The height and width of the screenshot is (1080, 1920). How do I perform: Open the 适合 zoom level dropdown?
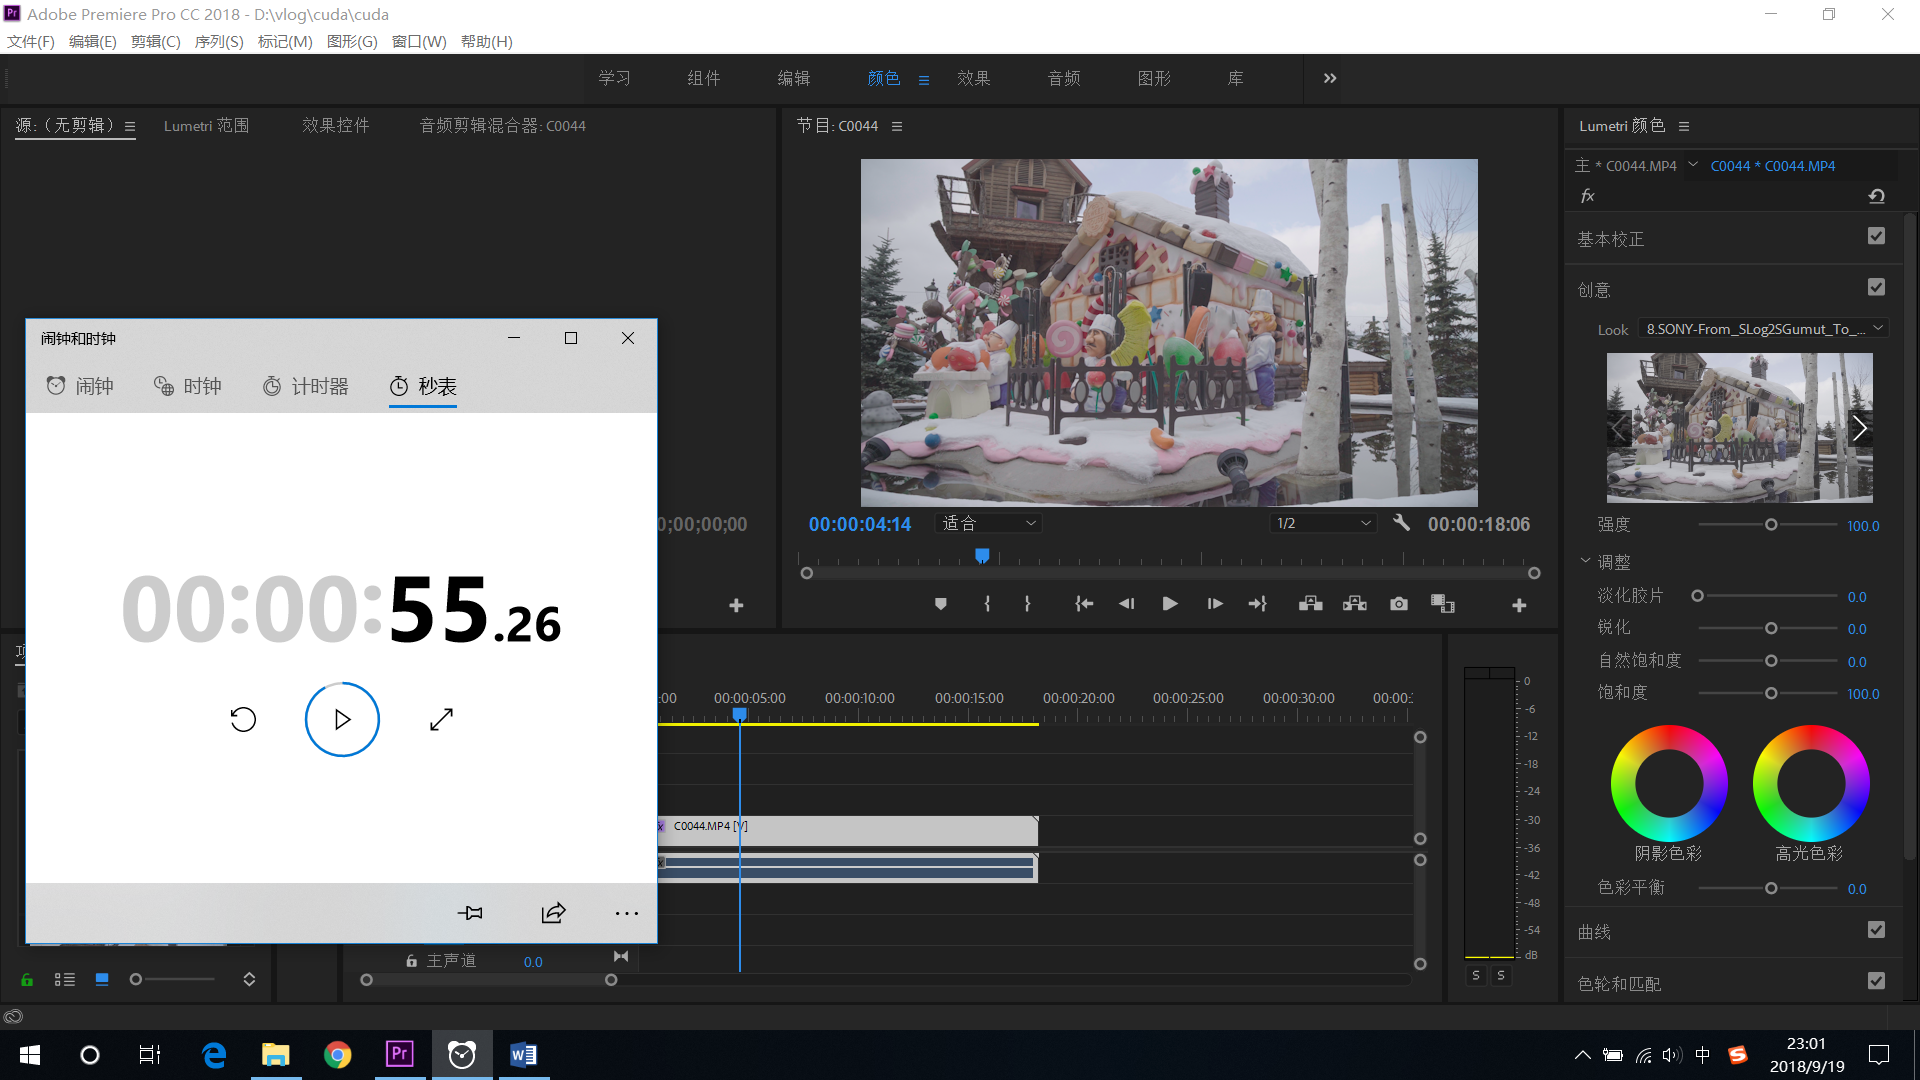click(x=988, y=523)
